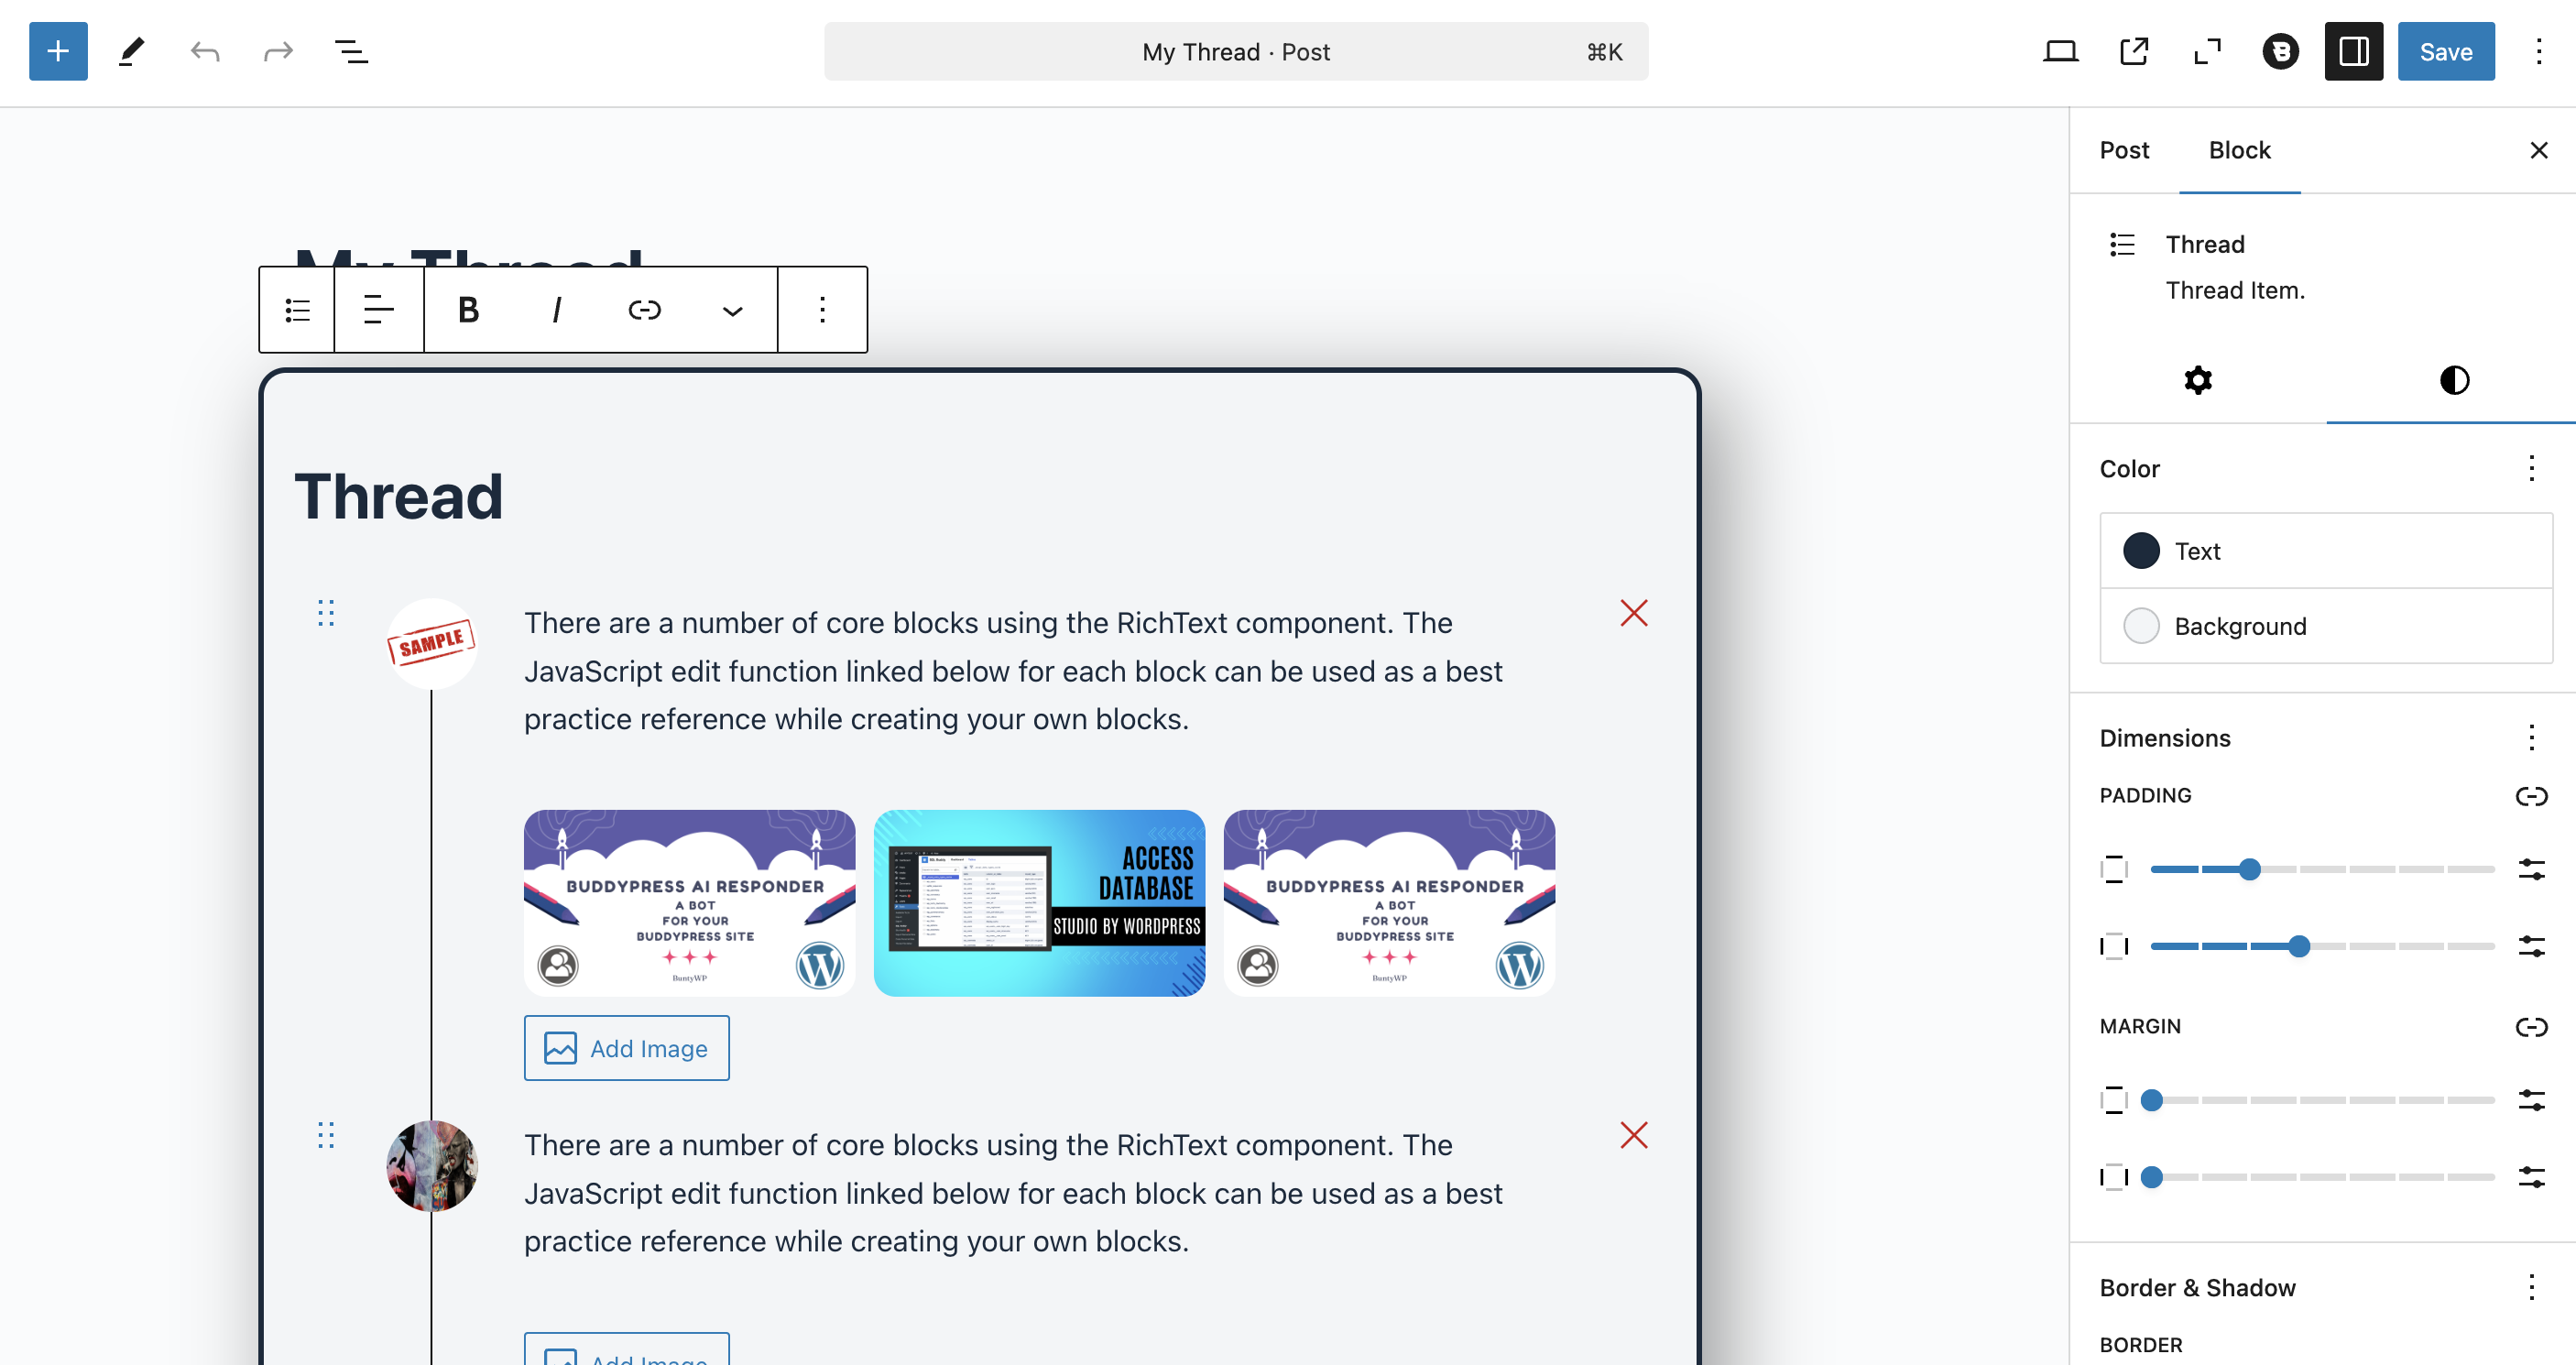Select the Tools pencil icon

[x=131, y=51]
